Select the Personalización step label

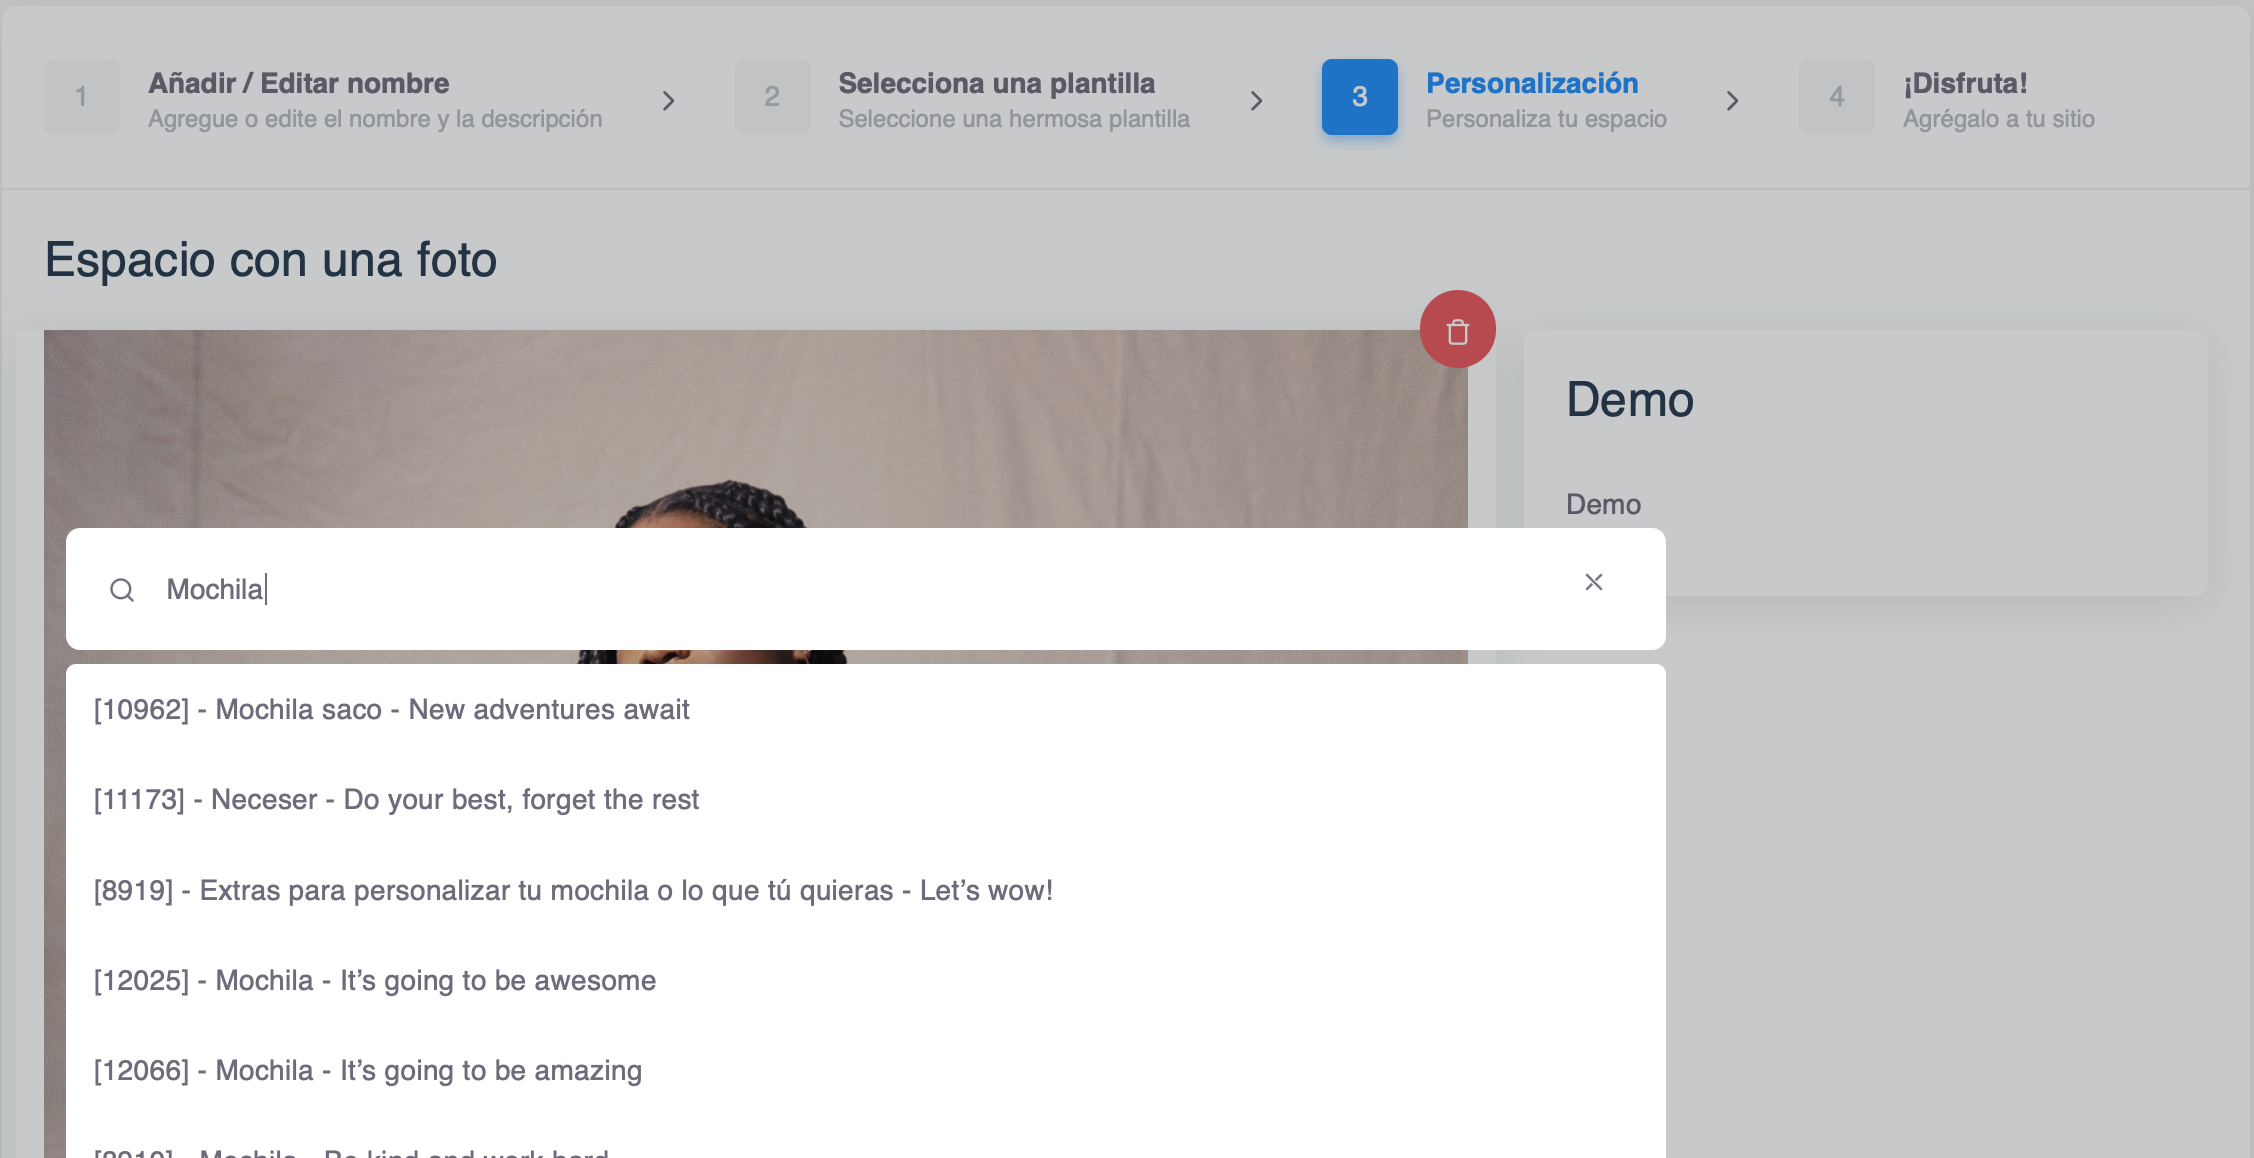pos(1531,83)
